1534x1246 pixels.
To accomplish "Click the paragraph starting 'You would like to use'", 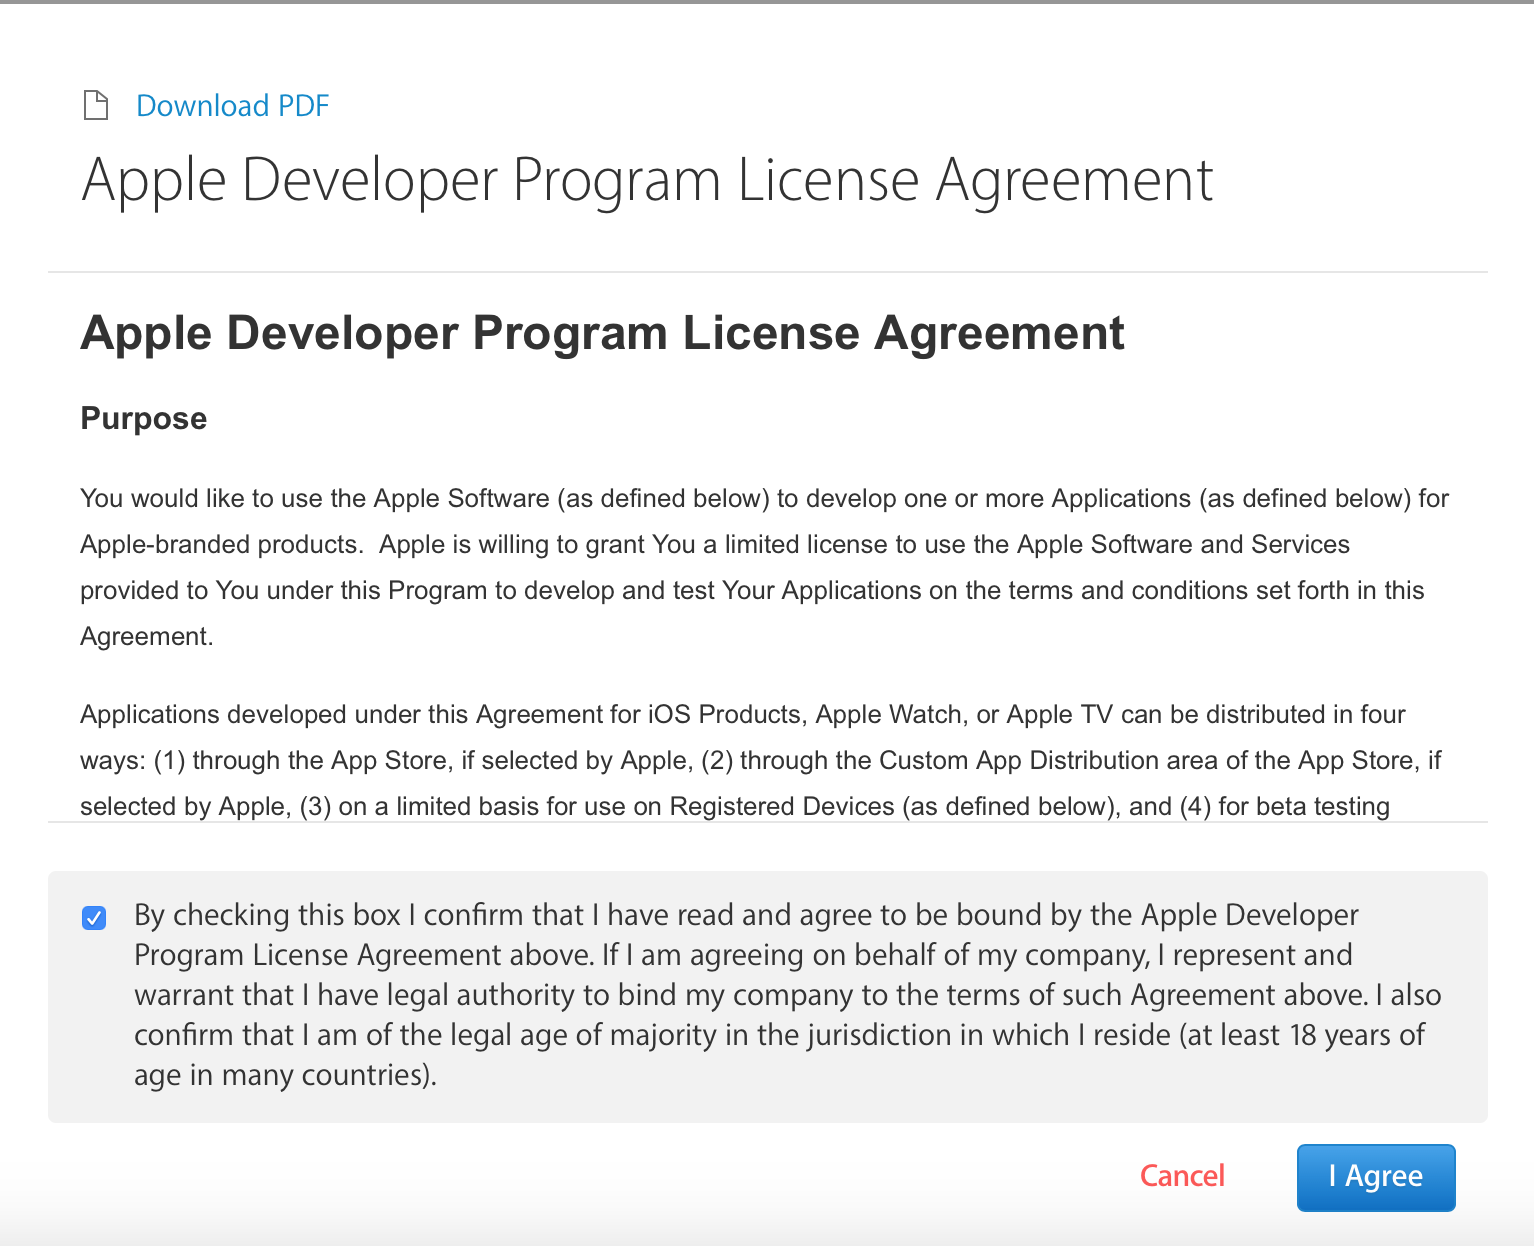I will coord(765,567).
